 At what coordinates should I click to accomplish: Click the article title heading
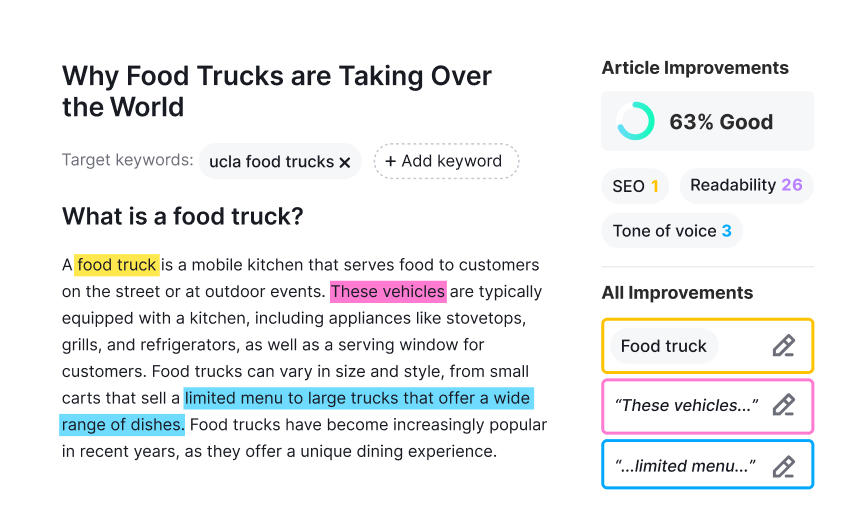277,91
